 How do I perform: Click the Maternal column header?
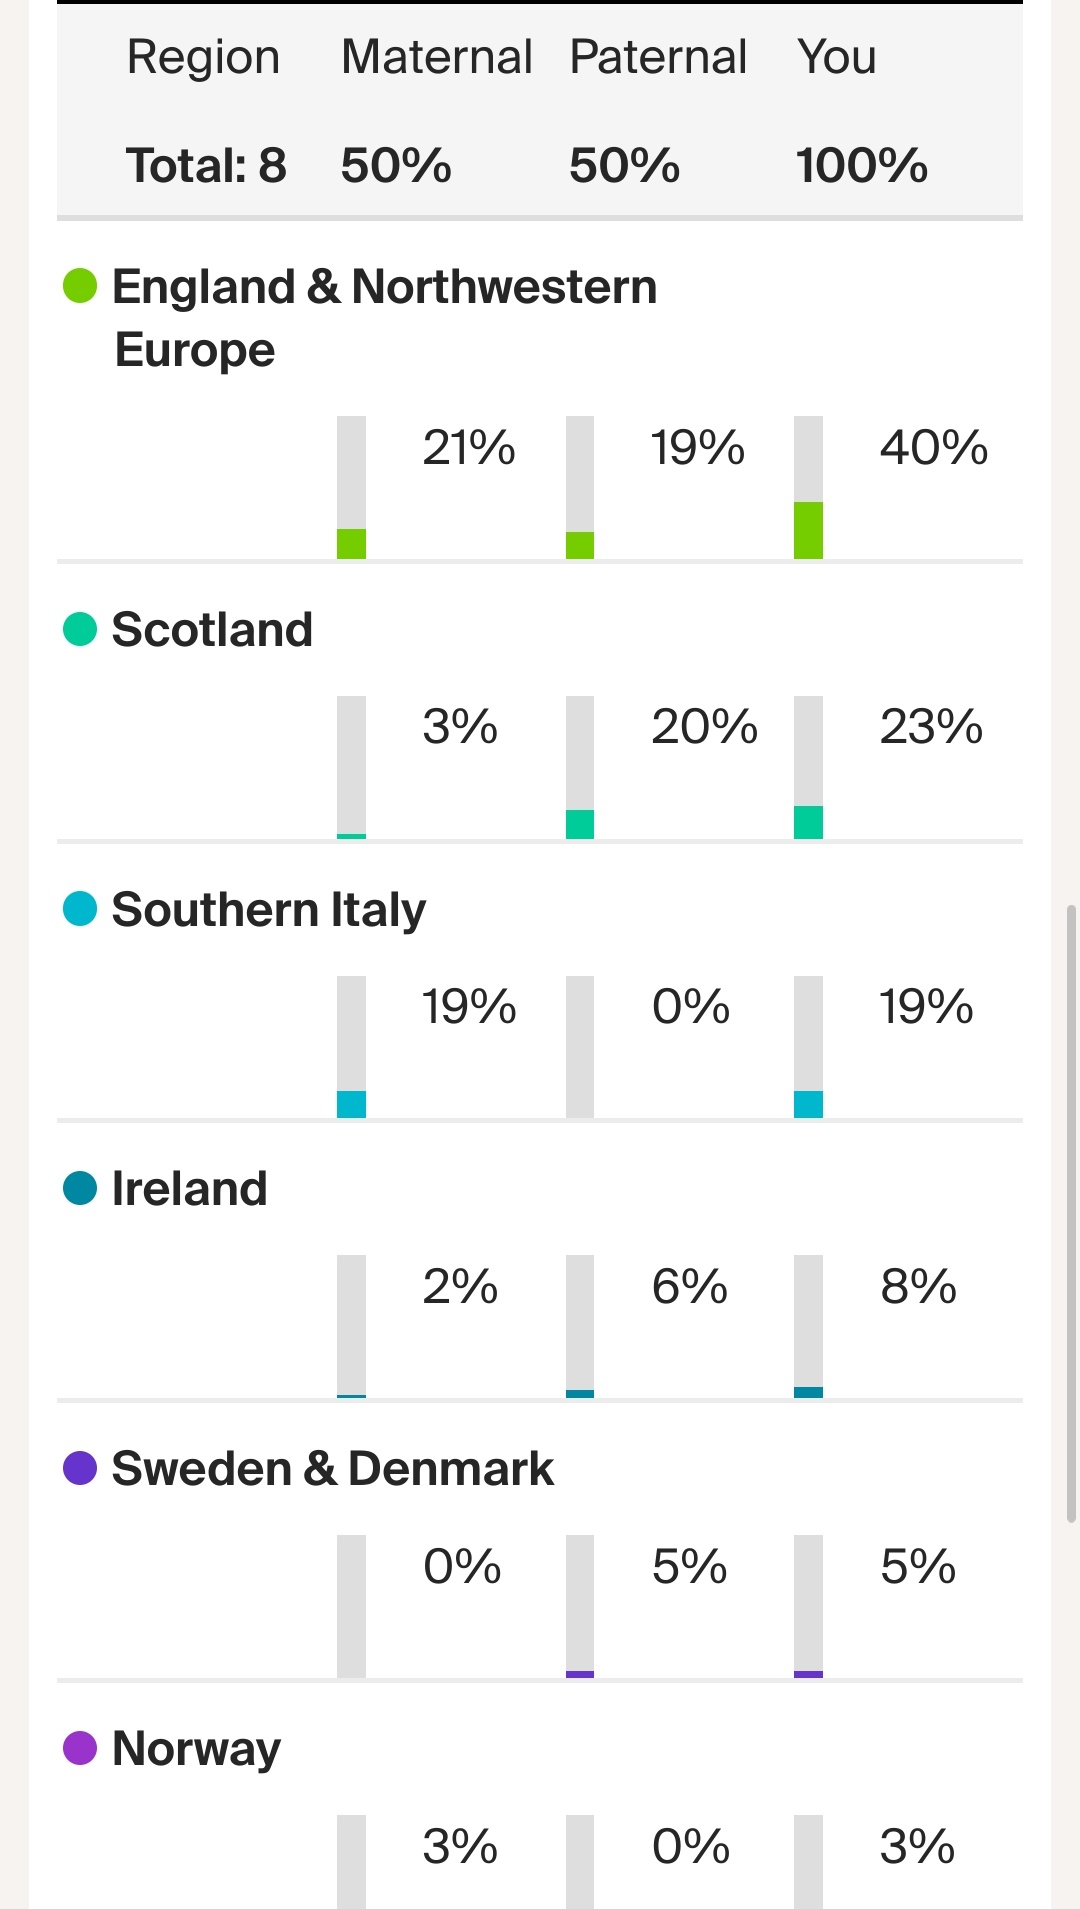(x=436, y=57)
